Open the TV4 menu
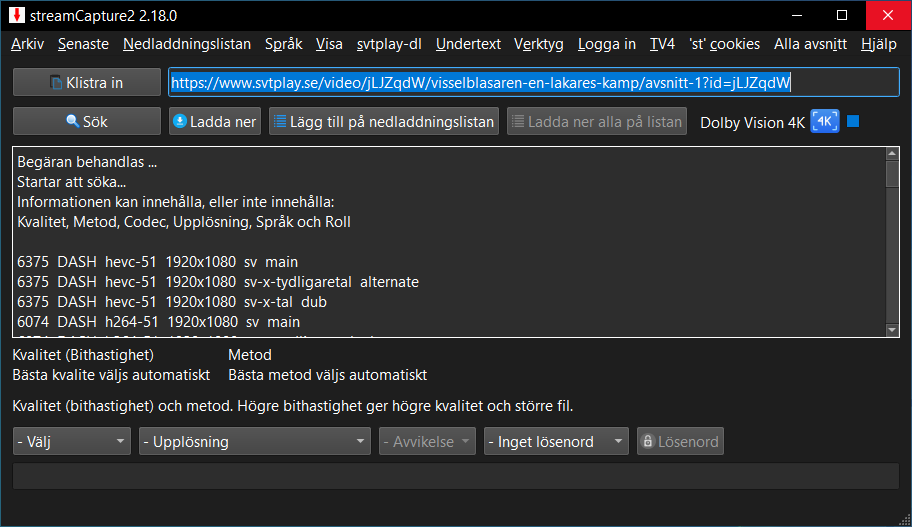Viewport: 912px width, 527px height. [662, 44]
